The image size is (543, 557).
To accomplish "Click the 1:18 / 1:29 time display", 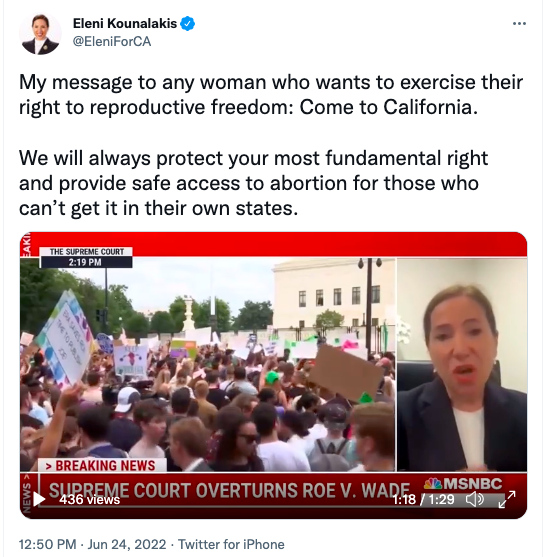I will pyautogui.click(x=423, y=499).
